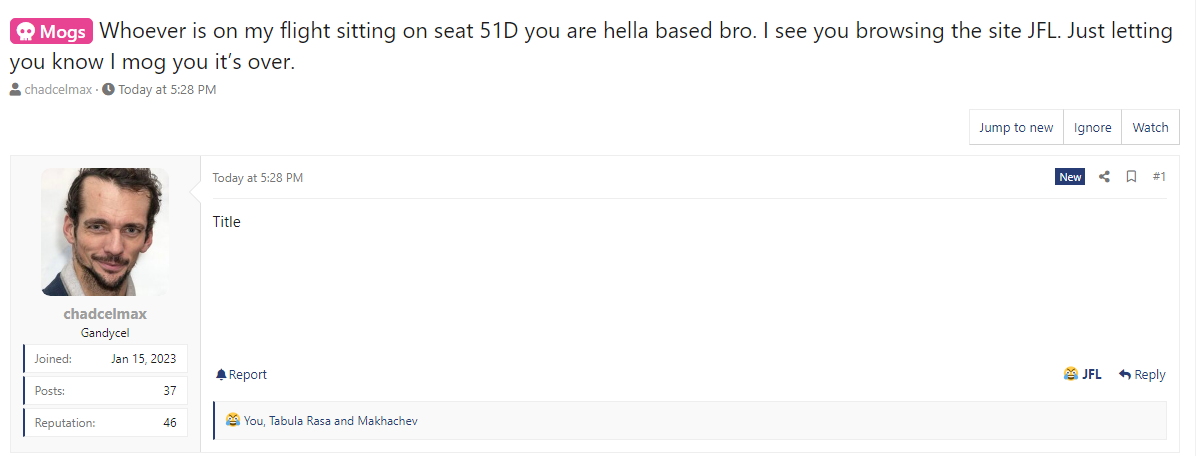Click the clock icon by thread time
The height and width of the screenshot is (456, 1196).
pos(108,89)
